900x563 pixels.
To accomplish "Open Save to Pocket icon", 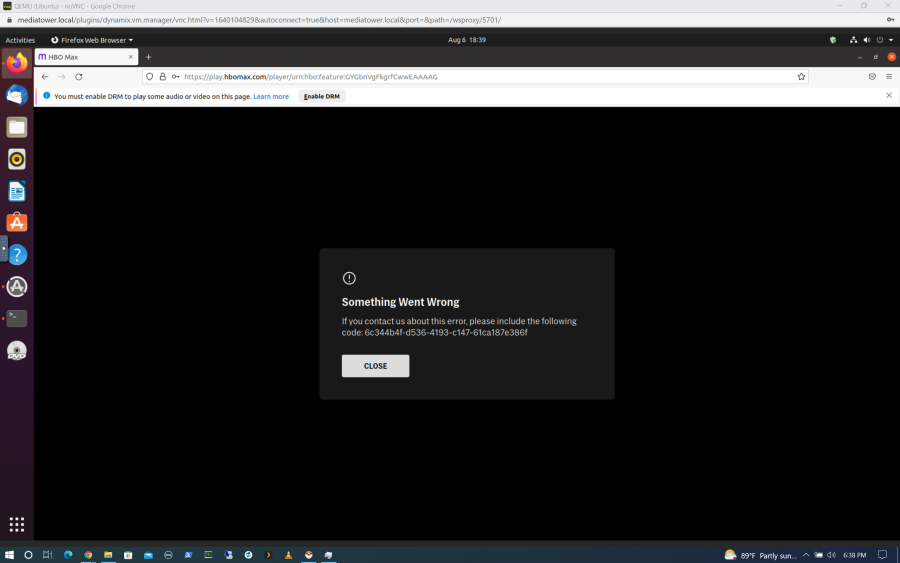I will [872, 77].
